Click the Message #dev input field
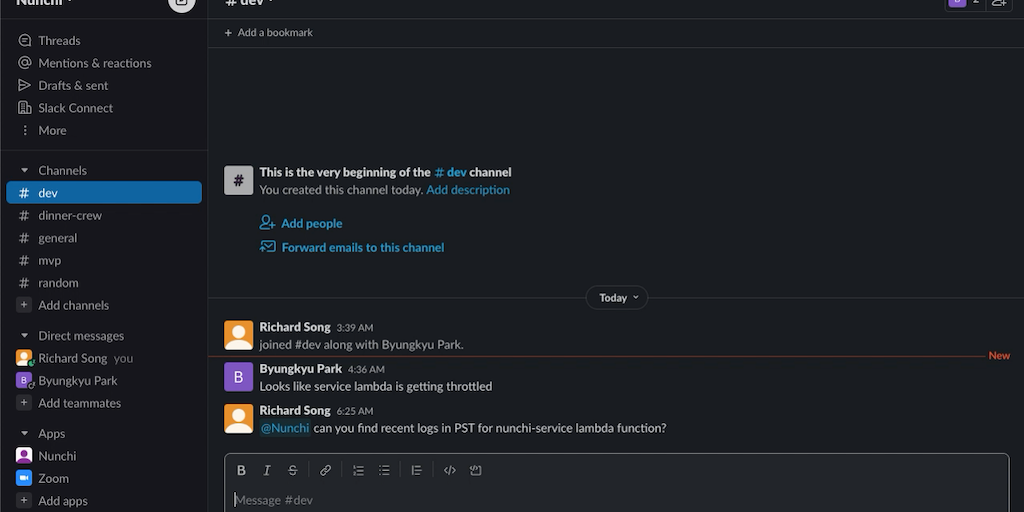The height and width of the screenshot is (512, 1024). click(x=600, y=499)
